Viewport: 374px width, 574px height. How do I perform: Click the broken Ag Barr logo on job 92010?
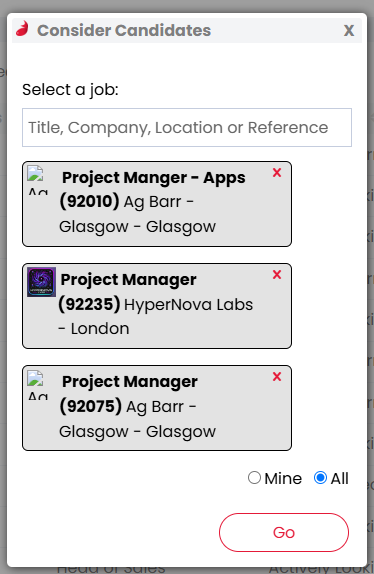[38, 180]
